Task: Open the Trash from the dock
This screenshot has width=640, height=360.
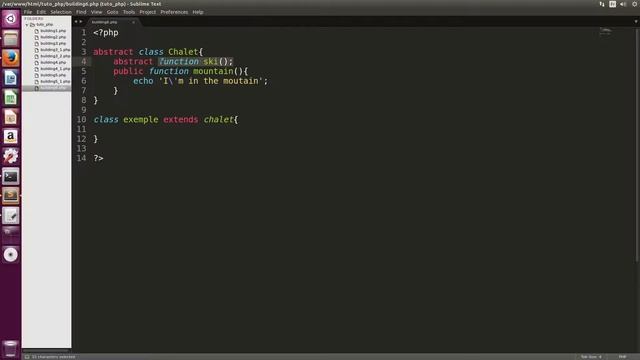Action: [x=11, y=349]
